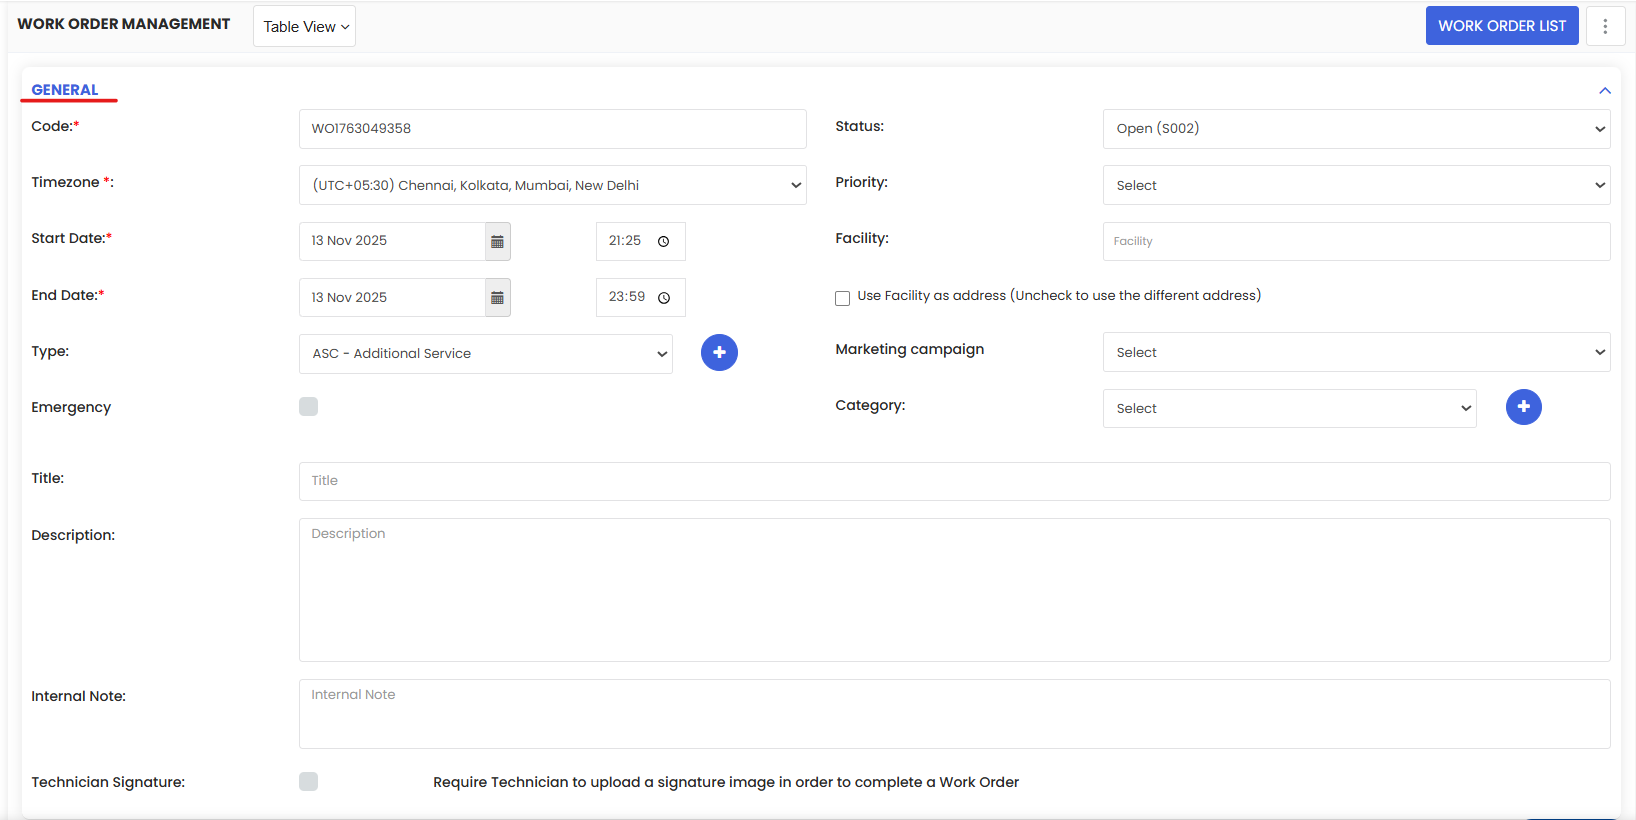Open the End Date calendar picker
The width and height of the screenshot is (1636, 820).
(x=497, y=297)
